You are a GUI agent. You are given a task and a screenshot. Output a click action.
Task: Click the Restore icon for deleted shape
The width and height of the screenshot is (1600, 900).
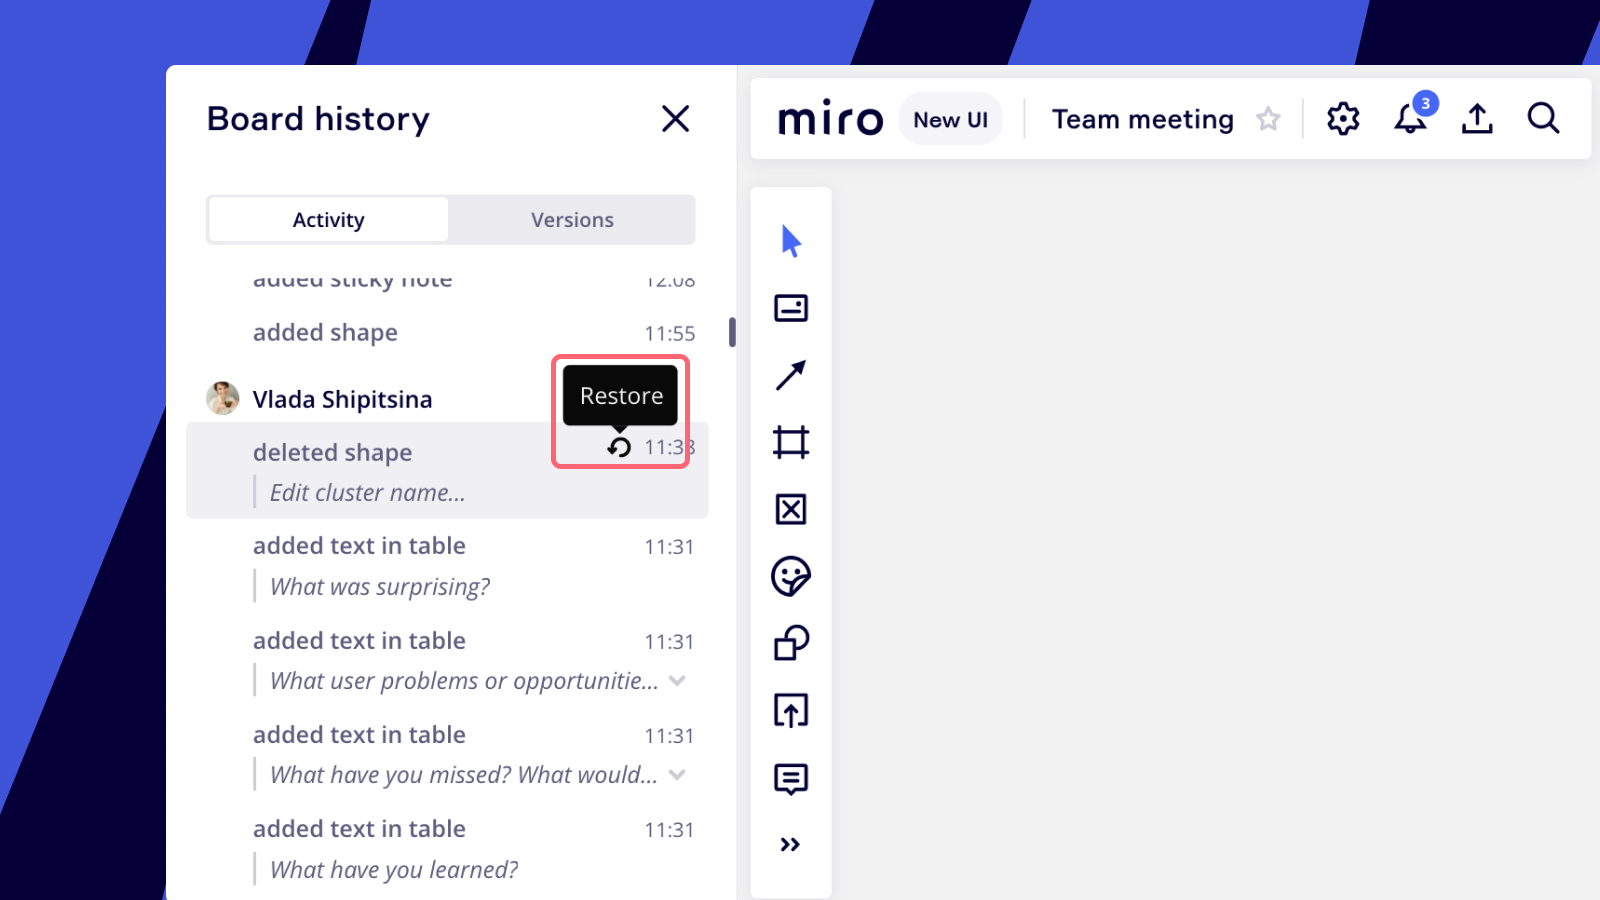[x=620, y=447]
